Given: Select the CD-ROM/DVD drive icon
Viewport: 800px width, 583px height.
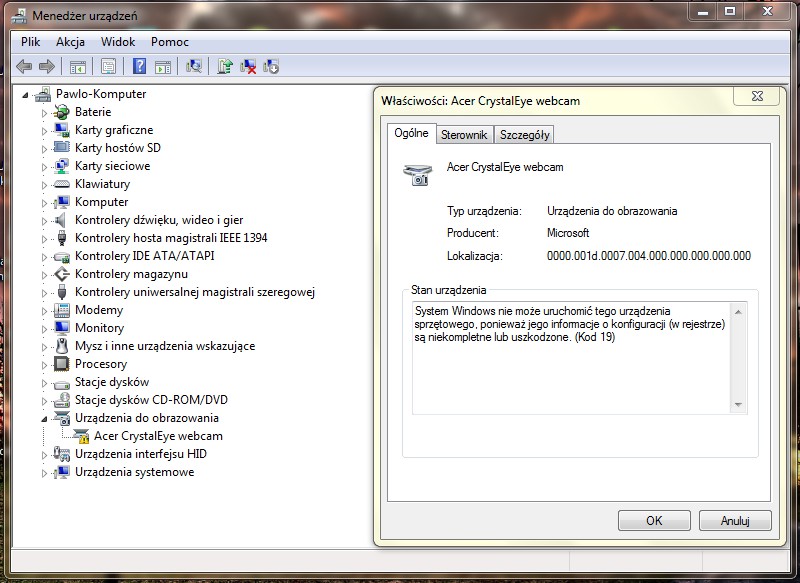Looking at the screenshot, I should pos(62,400).
